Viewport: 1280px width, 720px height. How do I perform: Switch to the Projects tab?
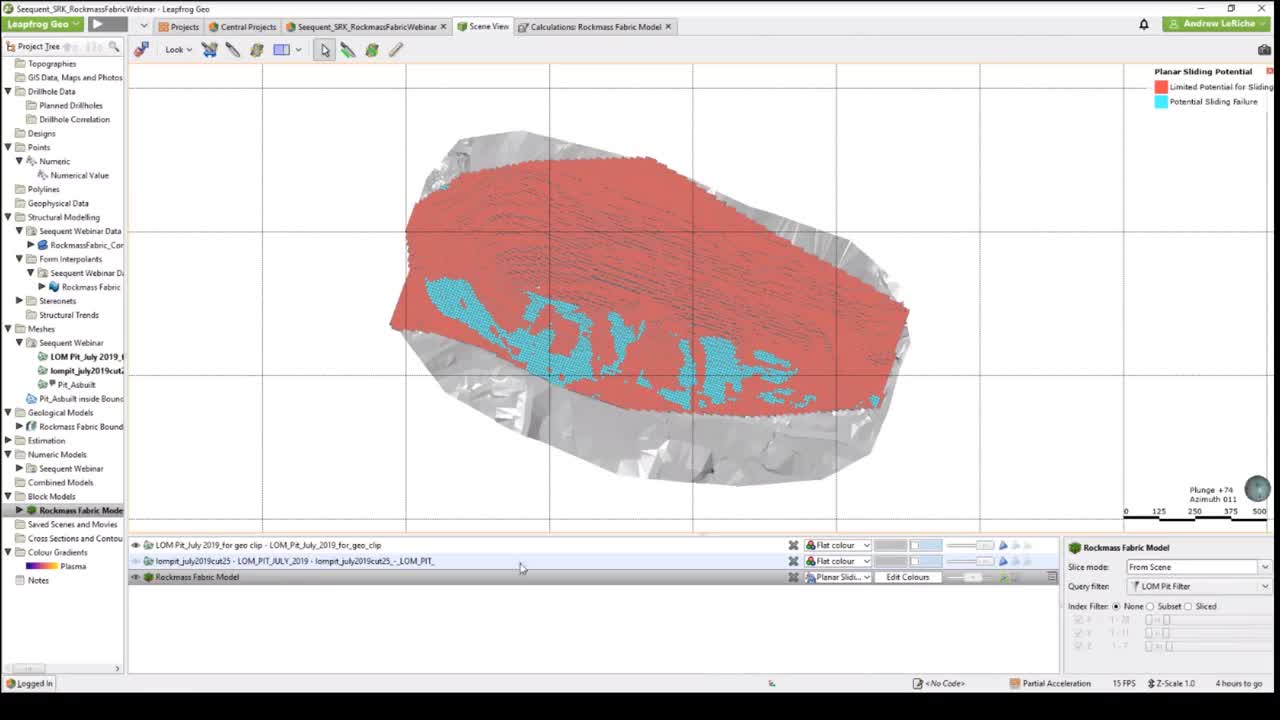point(178,26)
